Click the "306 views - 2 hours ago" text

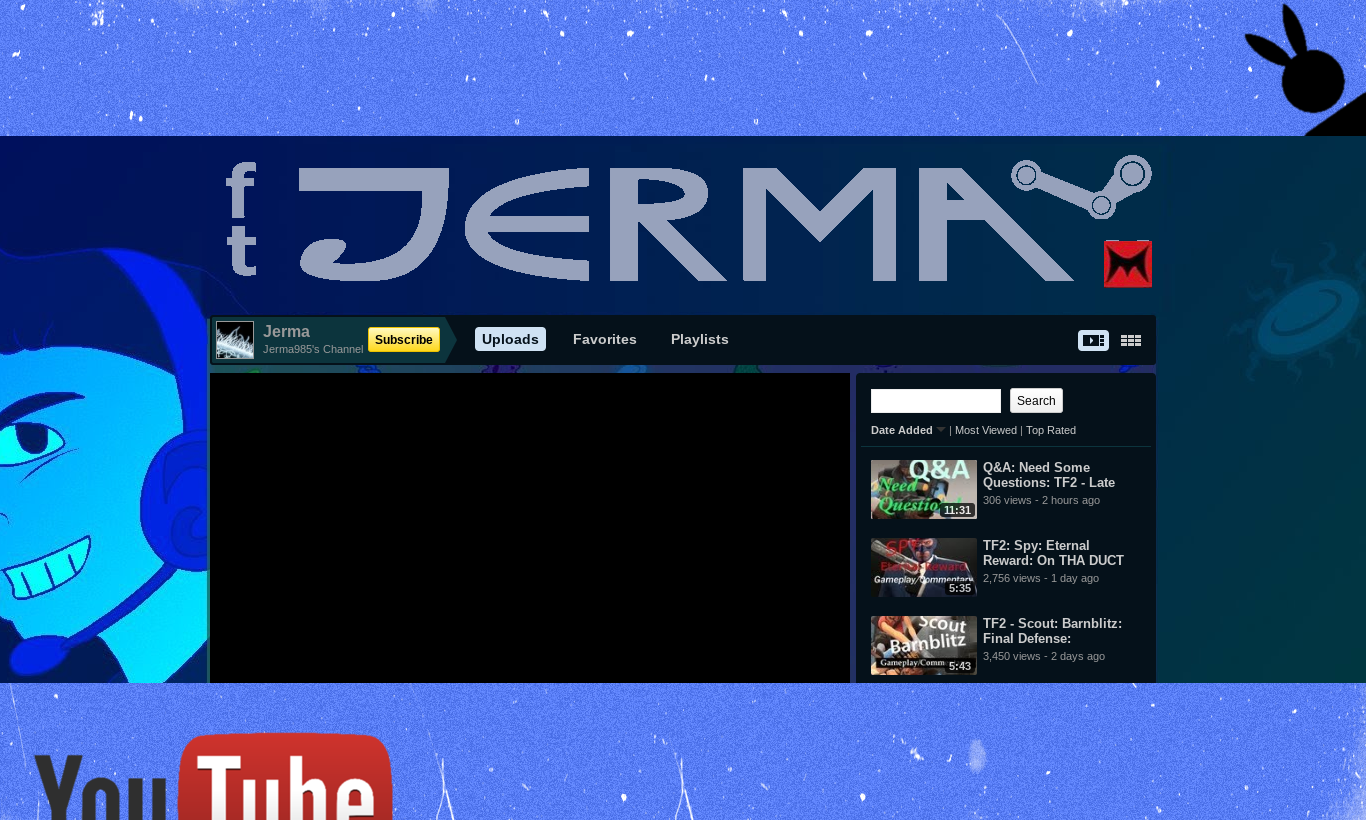tap(1041, 500)
